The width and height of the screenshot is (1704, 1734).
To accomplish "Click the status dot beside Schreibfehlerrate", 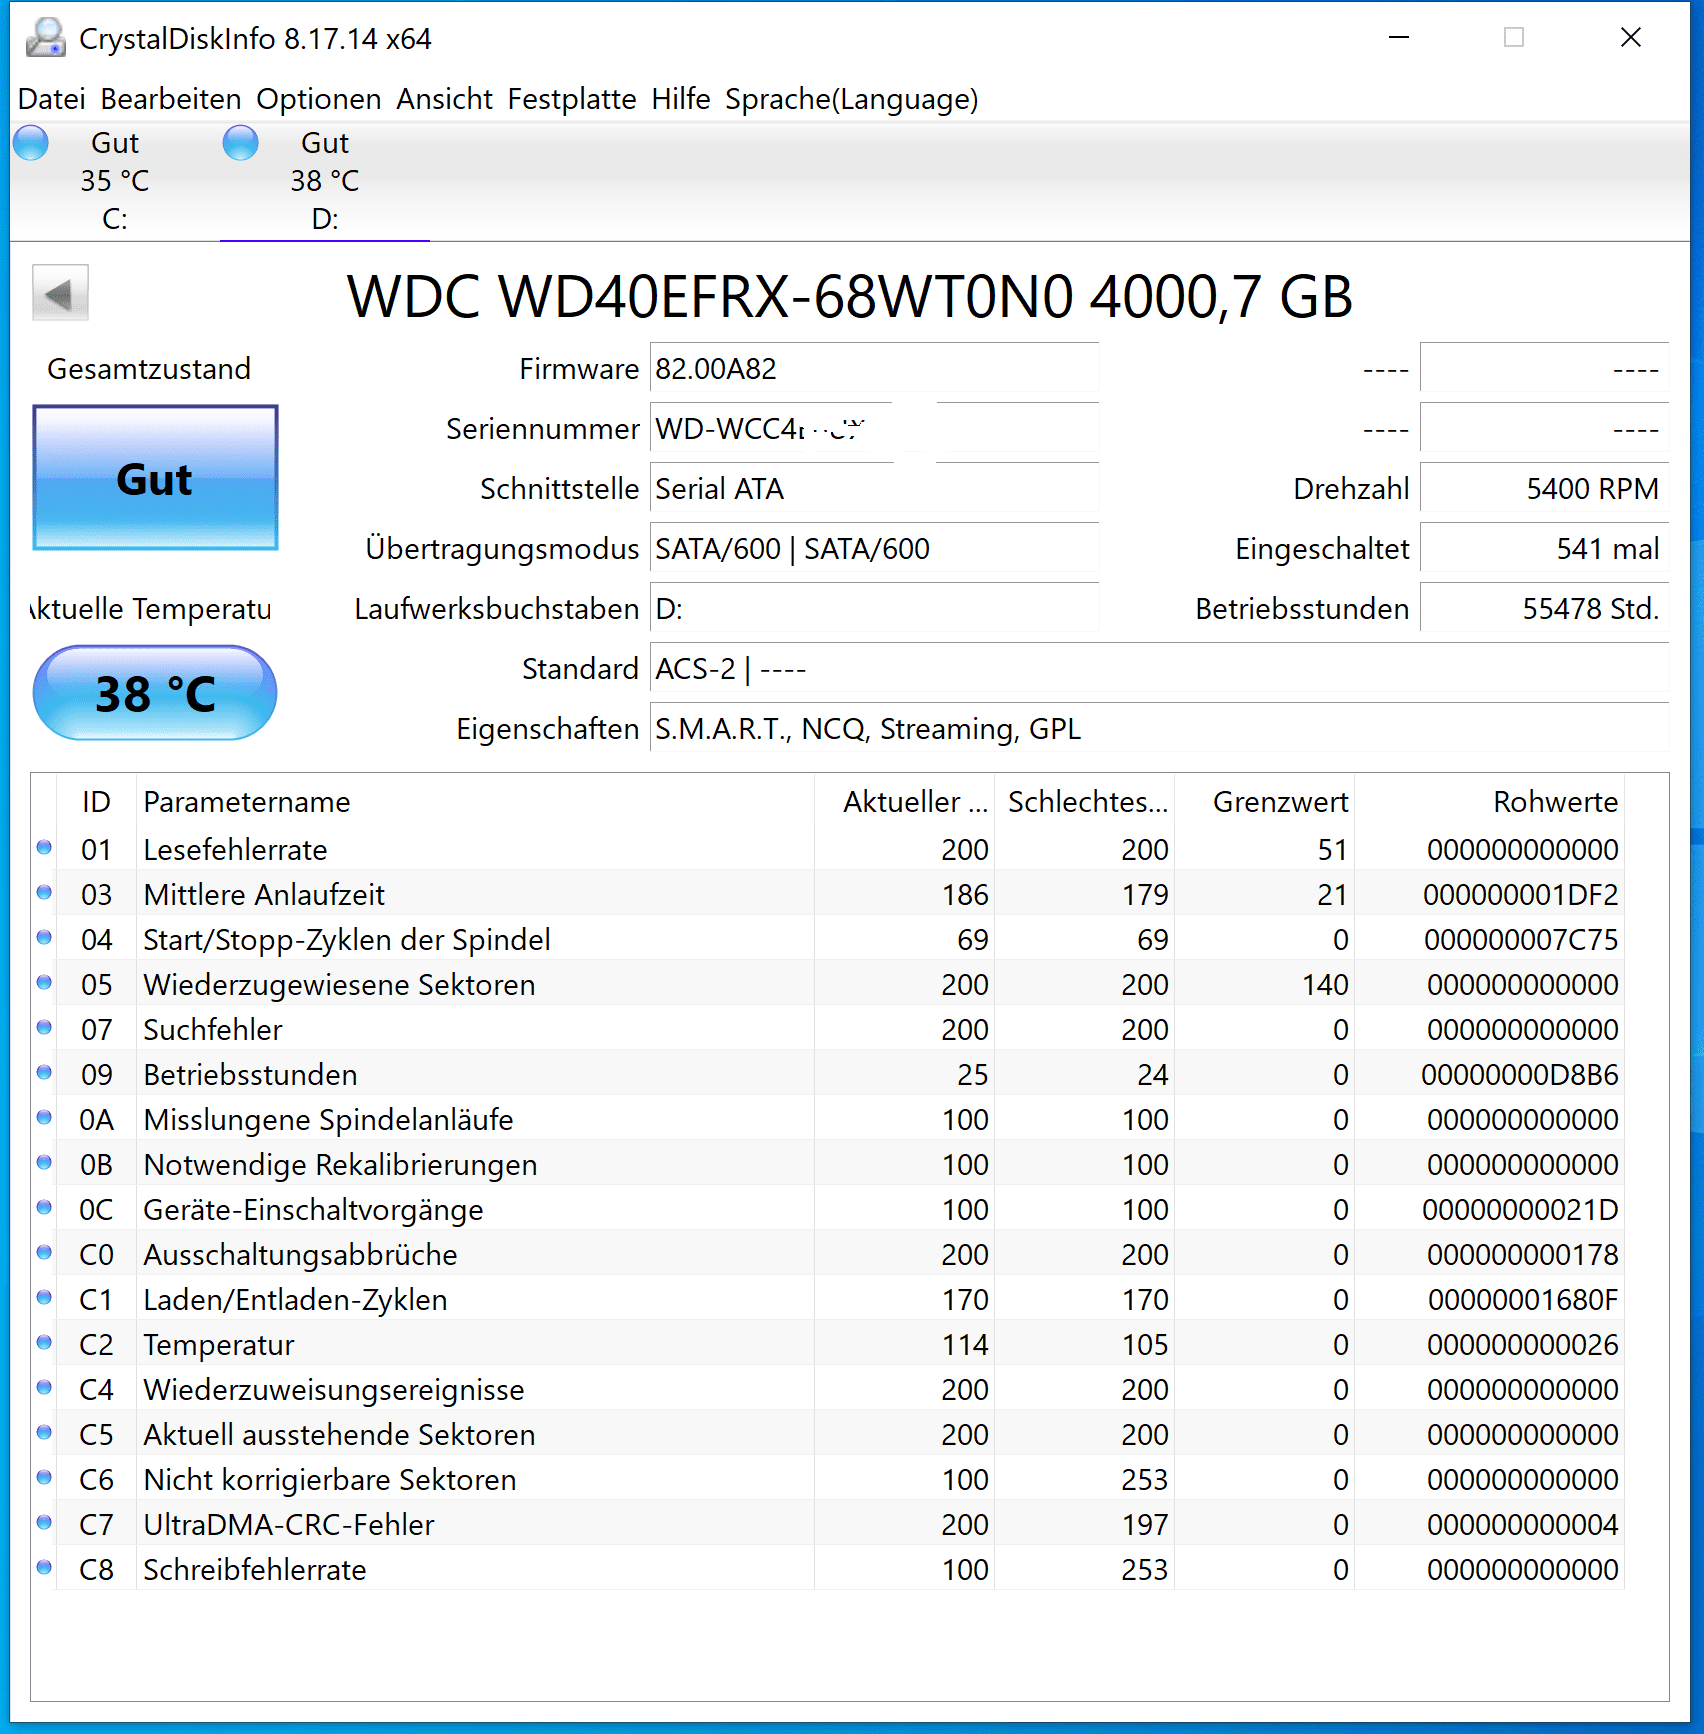I will (44, 1568).
